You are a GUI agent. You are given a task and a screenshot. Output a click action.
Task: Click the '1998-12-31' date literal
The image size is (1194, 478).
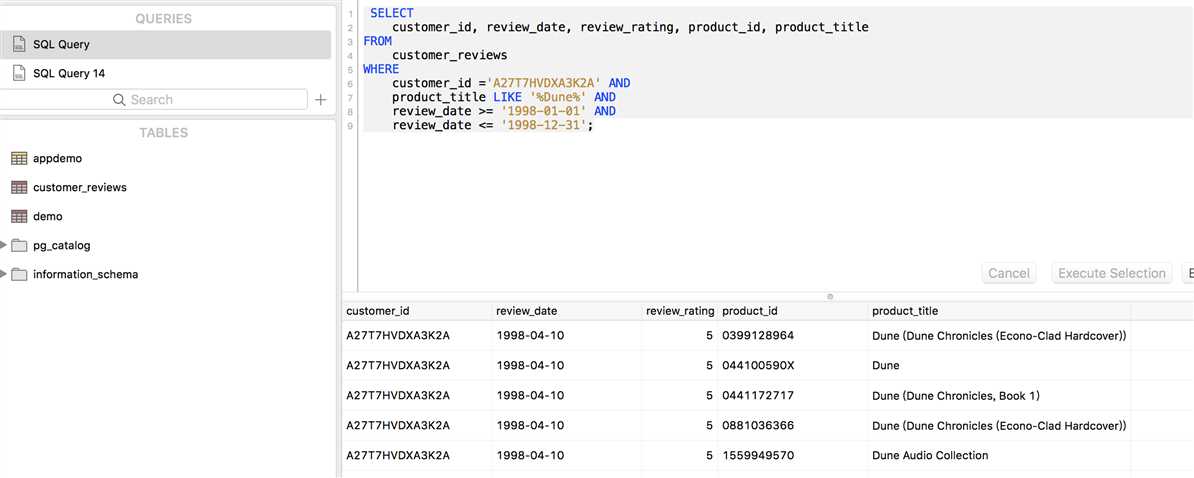543,125
